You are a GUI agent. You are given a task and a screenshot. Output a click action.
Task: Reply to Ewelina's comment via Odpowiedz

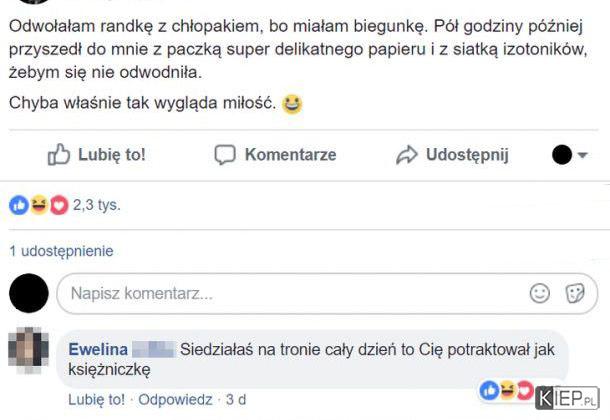coord(175,399)
